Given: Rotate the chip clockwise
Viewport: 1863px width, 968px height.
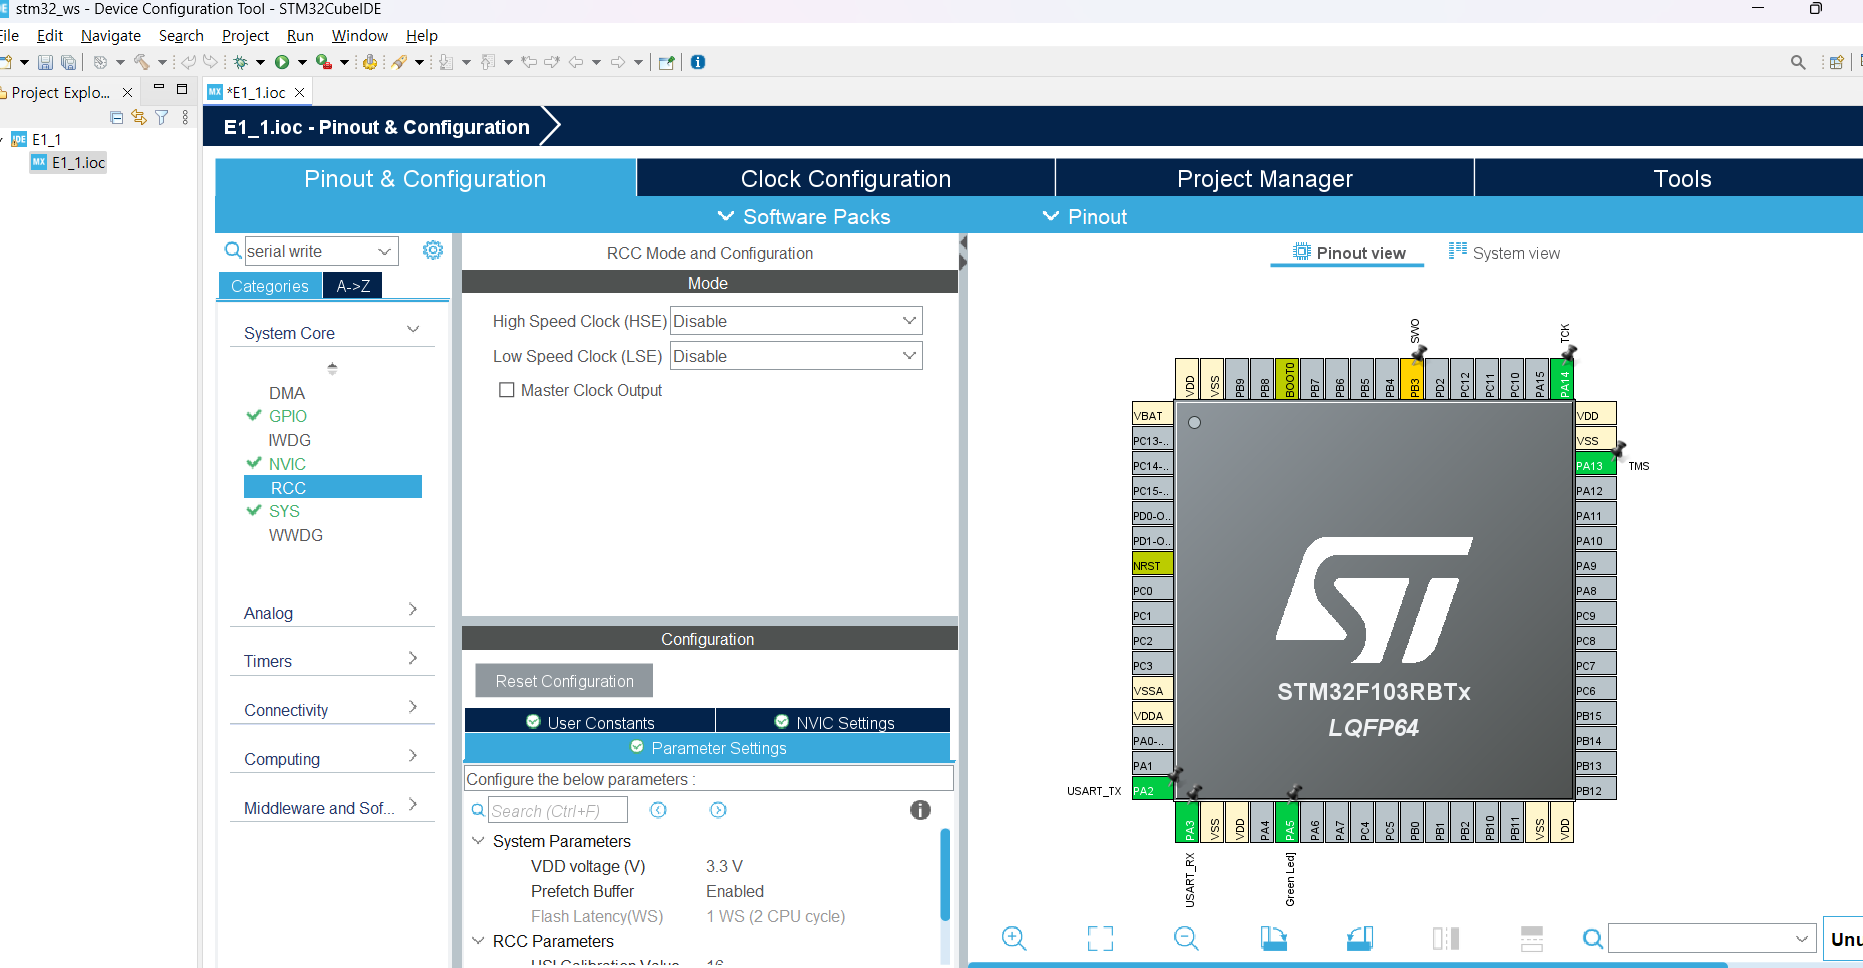Looking at the screenshot, I should coord(1273,938).
